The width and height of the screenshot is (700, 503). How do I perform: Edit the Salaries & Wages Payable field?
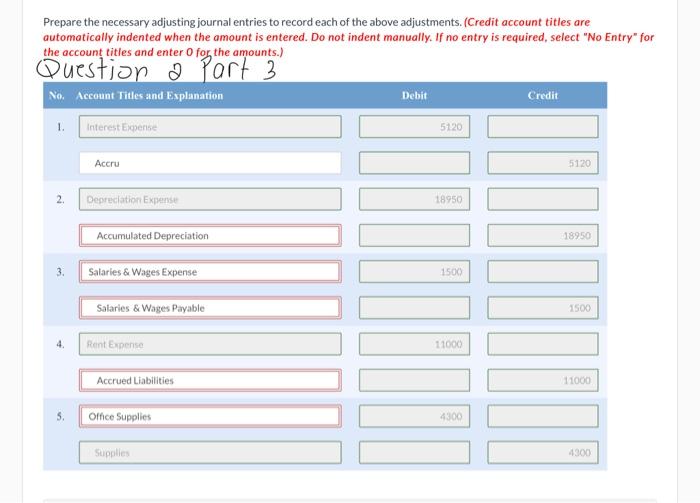(x=210, y=308)
